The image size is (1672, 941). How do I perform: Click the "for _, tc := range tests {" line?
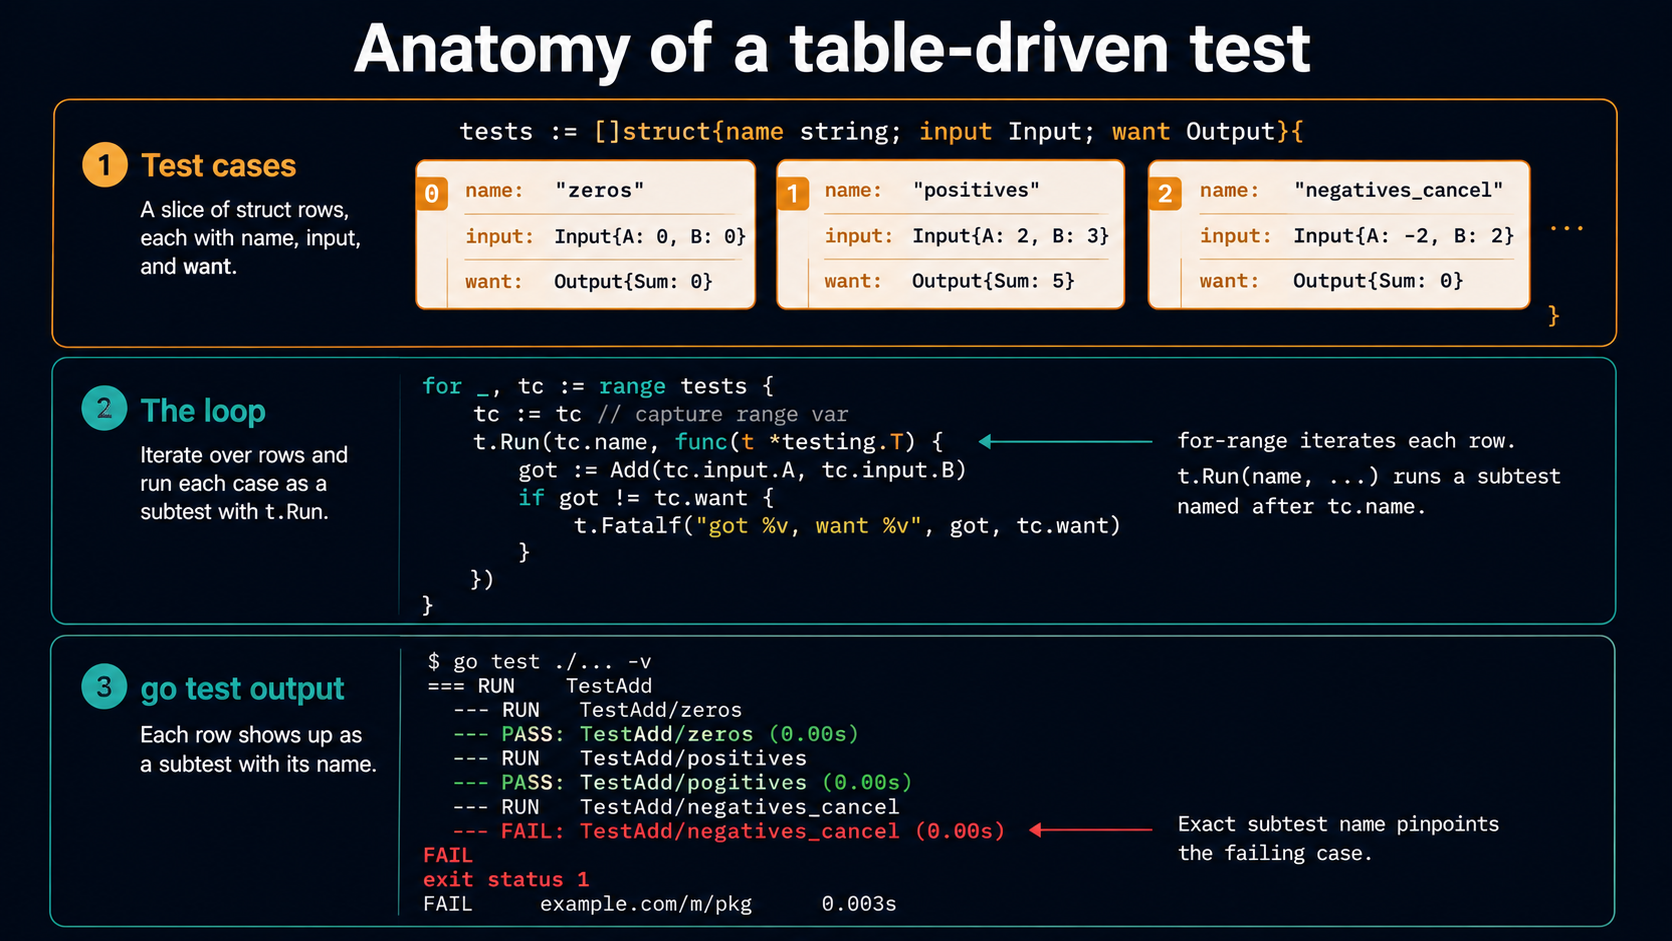pos(598,386)
